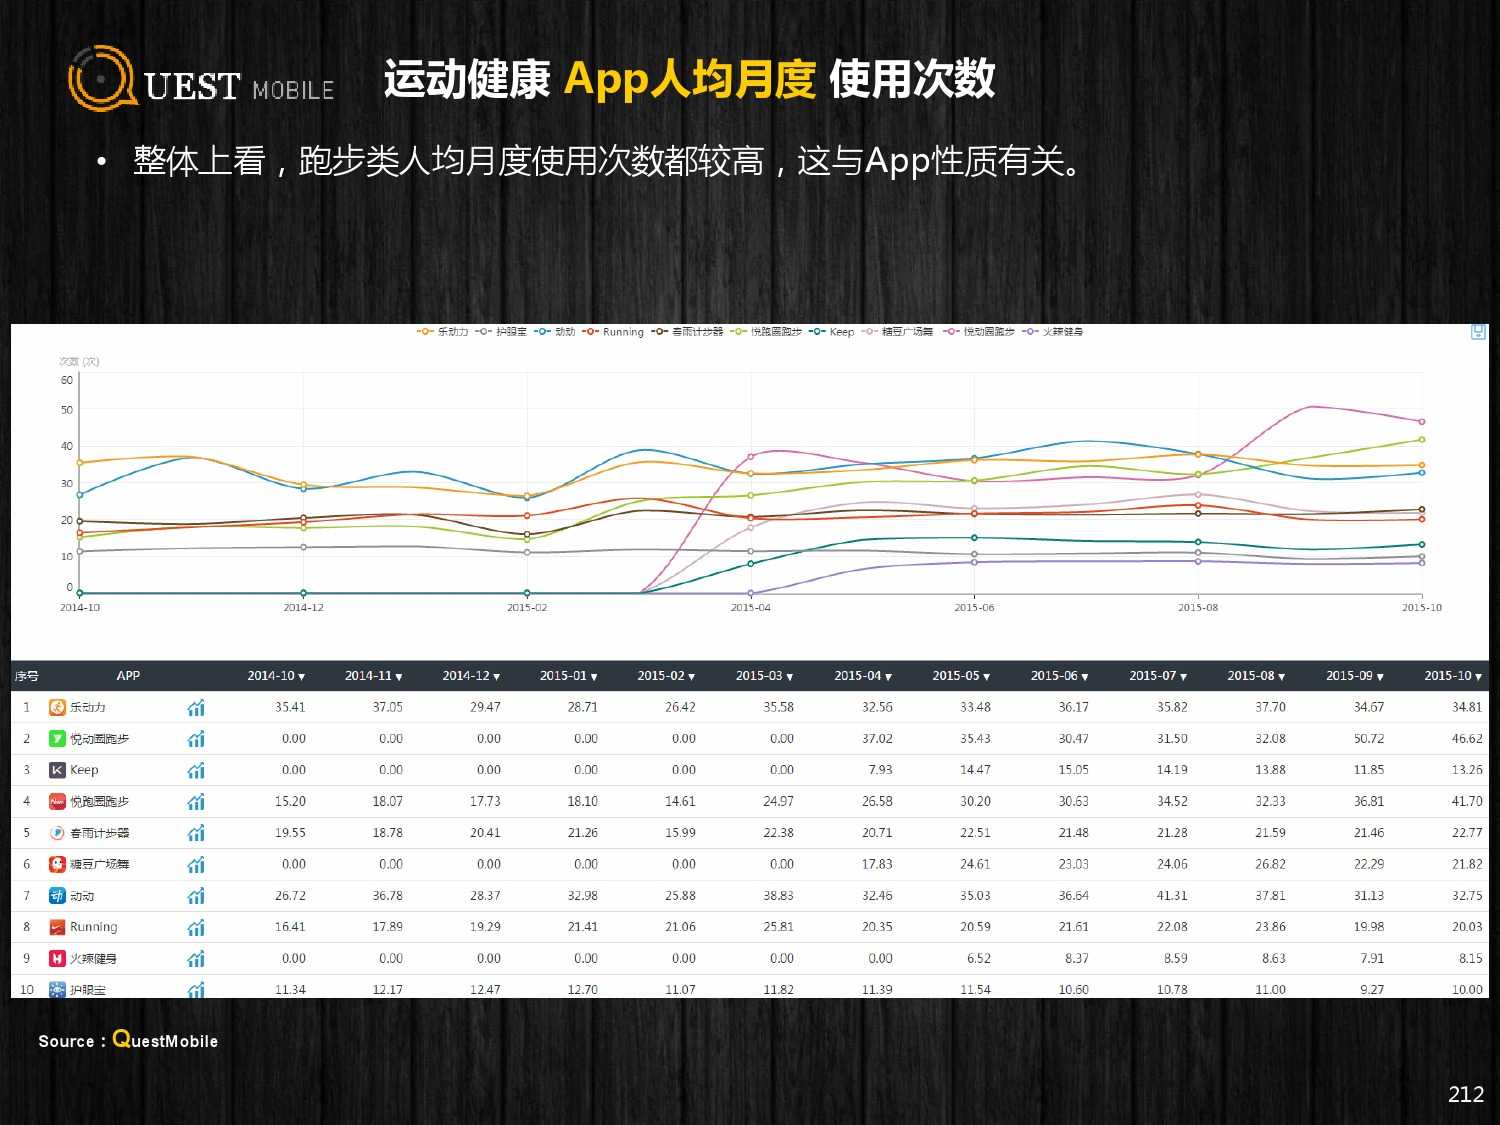Click the trend chart icon for Running
1500x1125 pixels.
tap(196, 928)
